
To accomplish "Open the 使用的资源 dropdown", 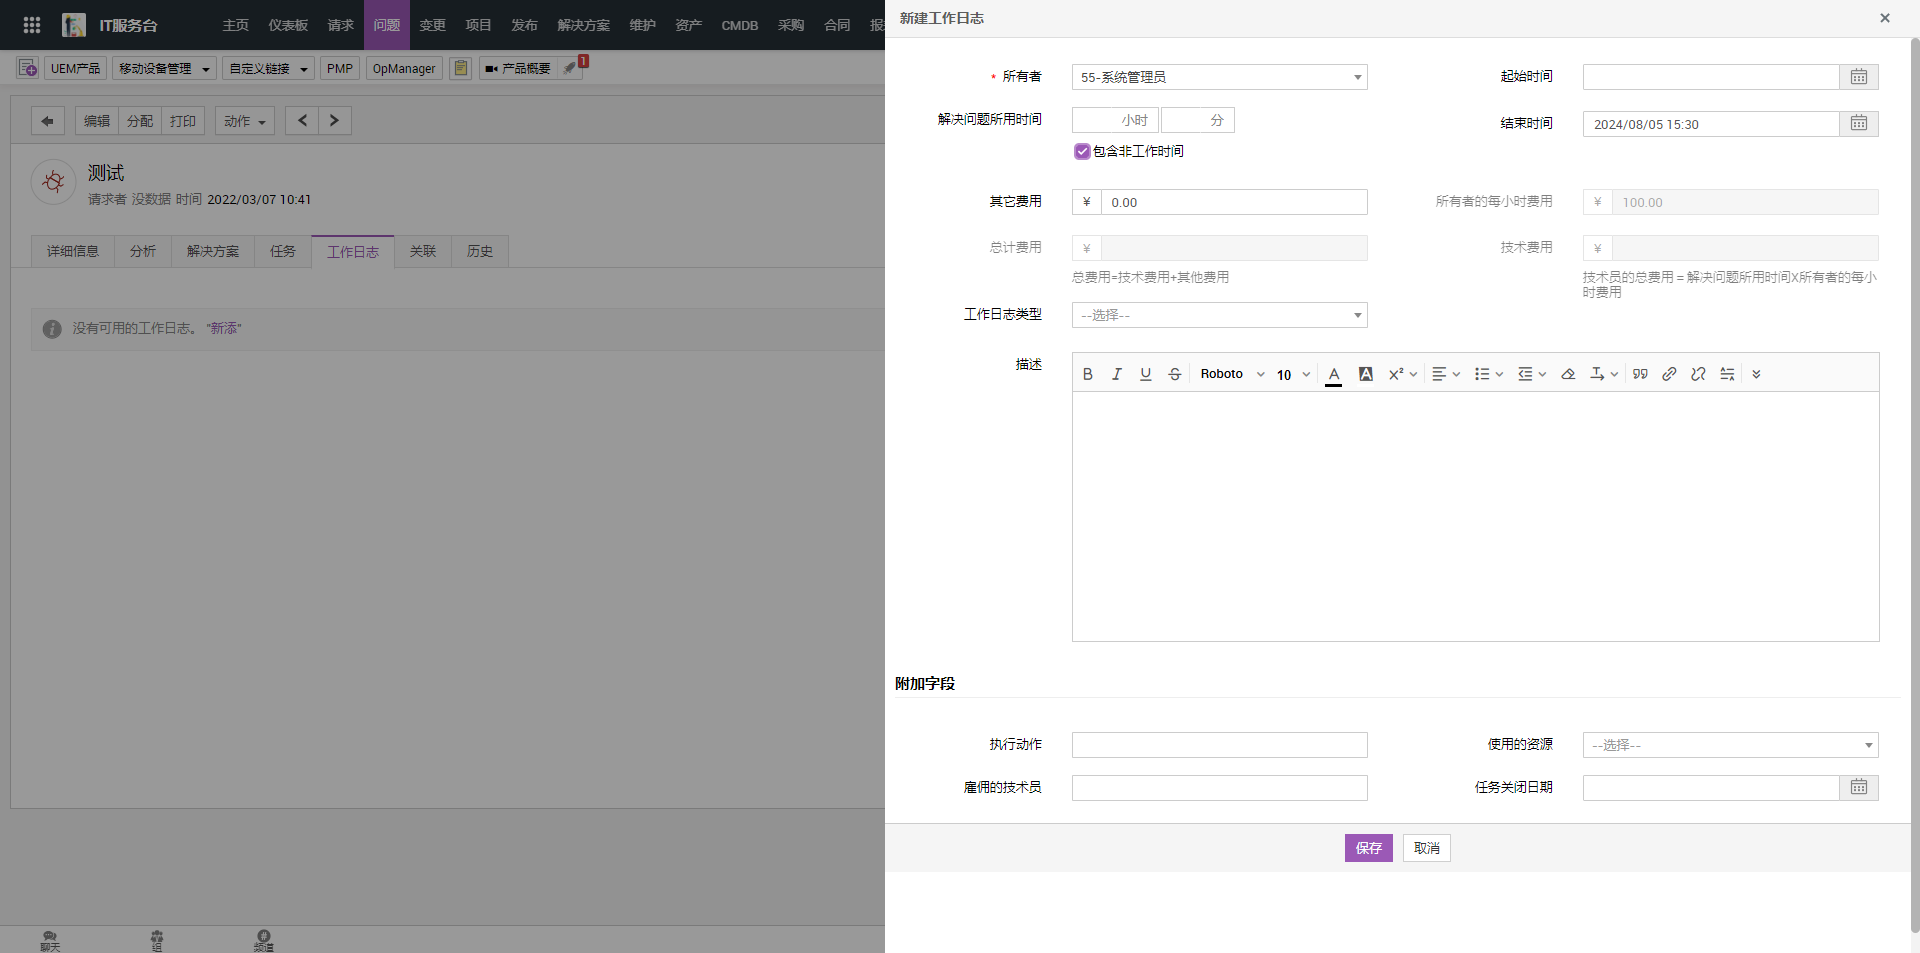I will click(x=1730, y=745).
